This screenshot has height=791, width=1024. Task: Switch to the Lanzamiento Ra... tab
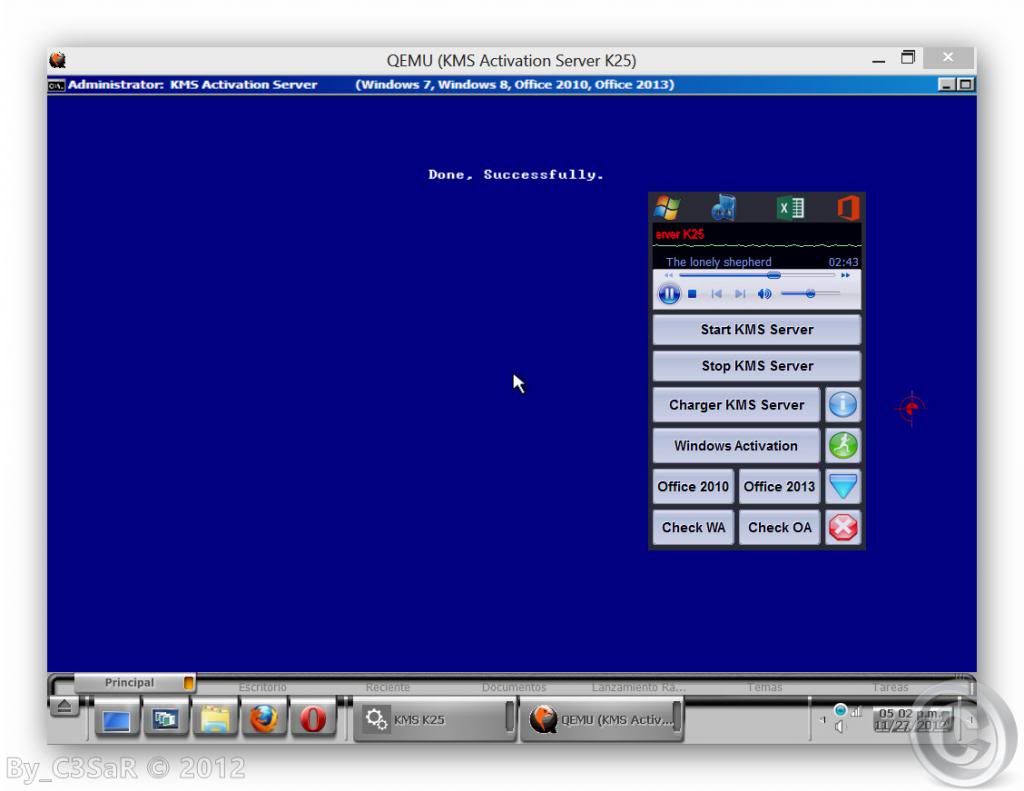639,687
